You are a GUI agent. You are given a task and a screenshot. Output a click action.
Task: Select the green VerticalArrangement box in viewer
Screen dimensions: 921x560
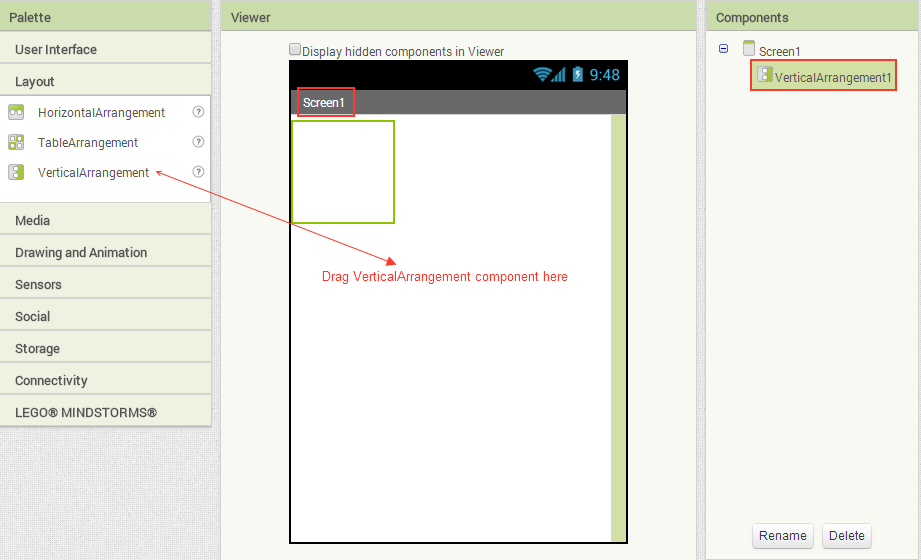coord(343,172)
